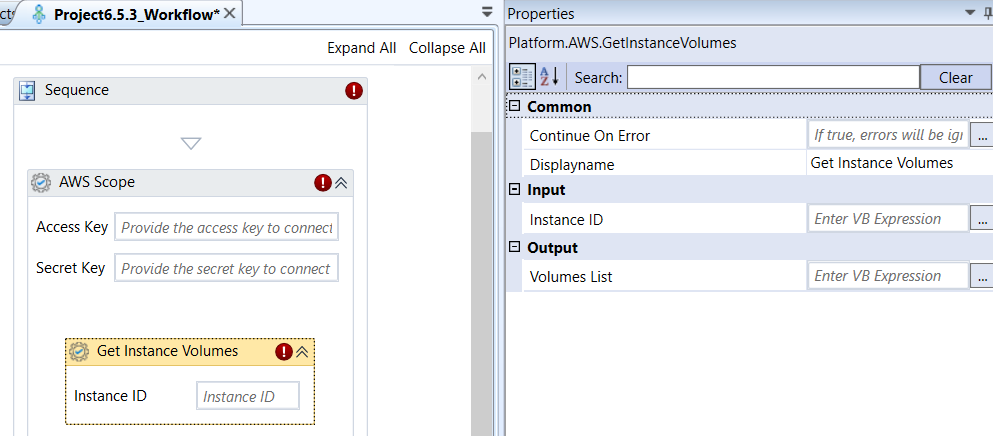Image resolution: width=993 pixels, height=436 pixels.
Task: Click the Secret Key label
Action: coord(70,268)
